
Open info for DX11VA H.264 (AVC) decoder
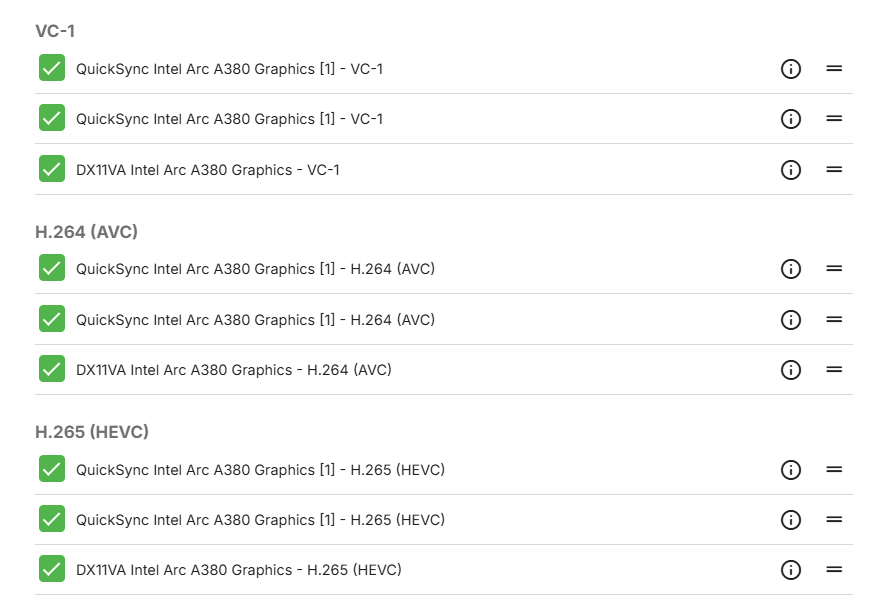(x=790, y=370)
